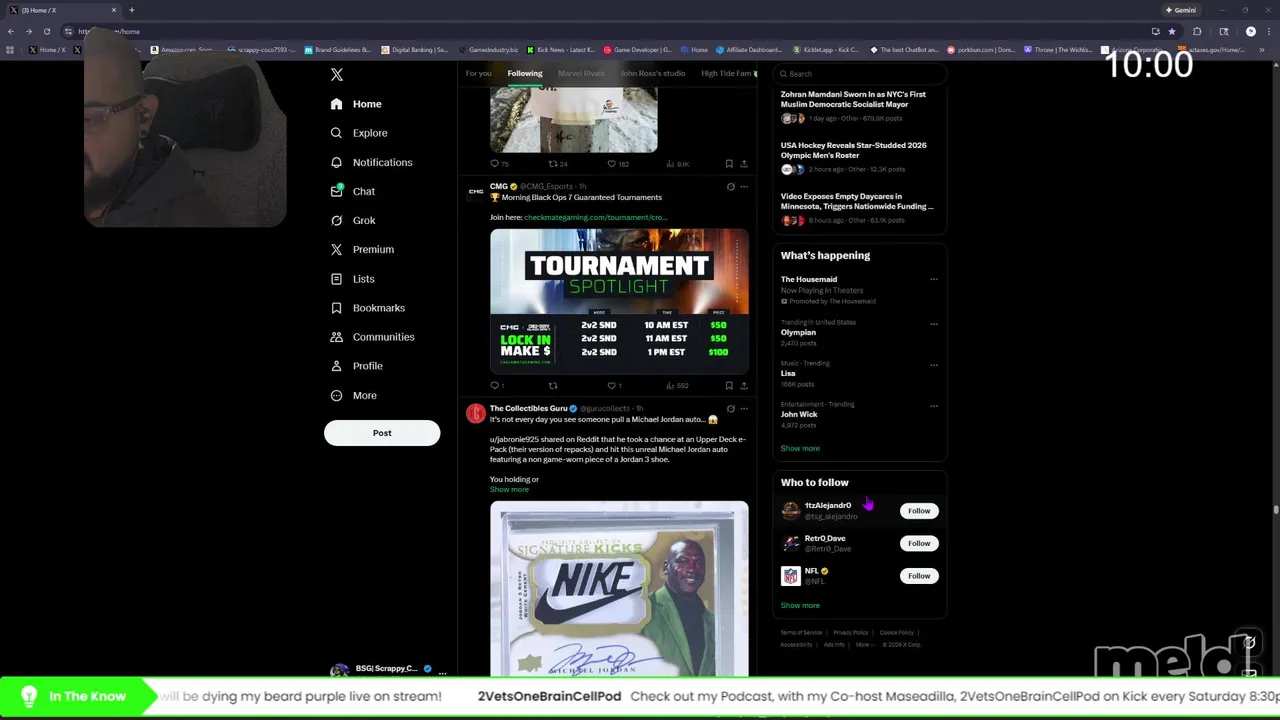
Task: Click Gemini in the Chrome title bar
Action: (x=1181, y=10)
